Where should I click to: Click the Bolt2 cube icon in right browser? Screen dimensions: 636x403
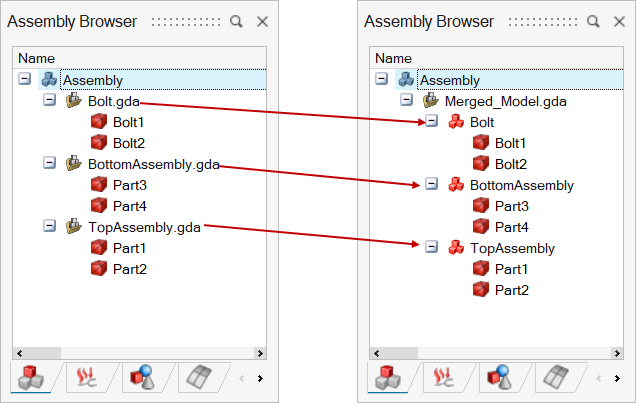[x=481, y=163]
